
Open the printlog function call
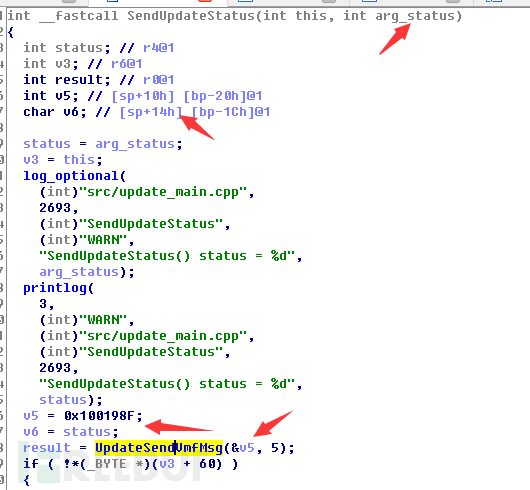click(54, 288)
